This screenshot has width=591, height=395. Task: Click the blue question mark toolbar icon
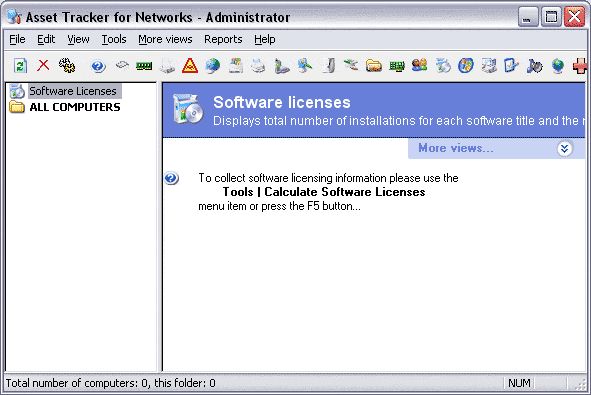click(x=98, y=66)
